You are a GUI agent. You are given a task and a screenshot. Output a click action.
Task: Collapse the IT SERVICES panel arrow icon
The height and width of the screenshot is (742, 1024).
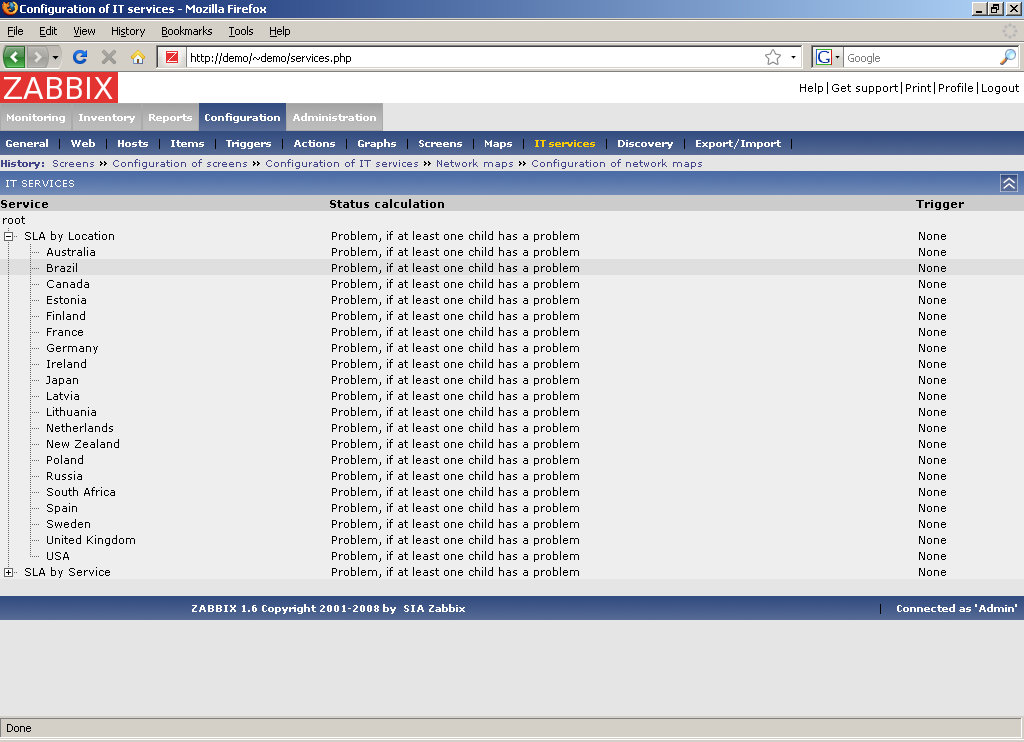tap(1008, 184)
